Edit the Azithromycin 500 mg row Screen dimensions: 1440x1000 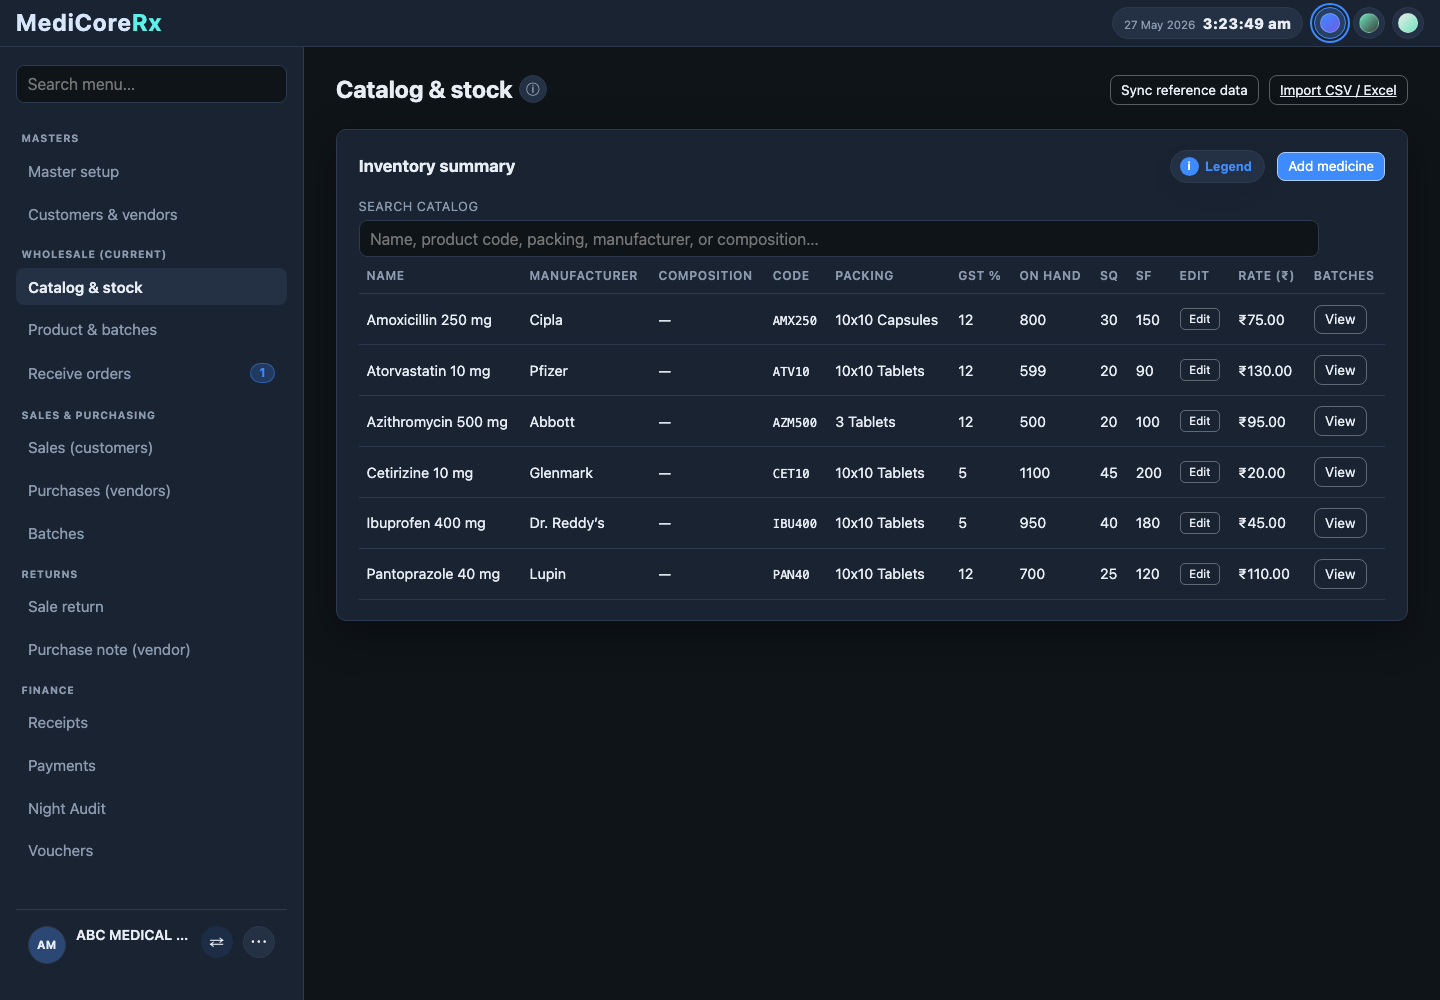[x=1199, y=421]
